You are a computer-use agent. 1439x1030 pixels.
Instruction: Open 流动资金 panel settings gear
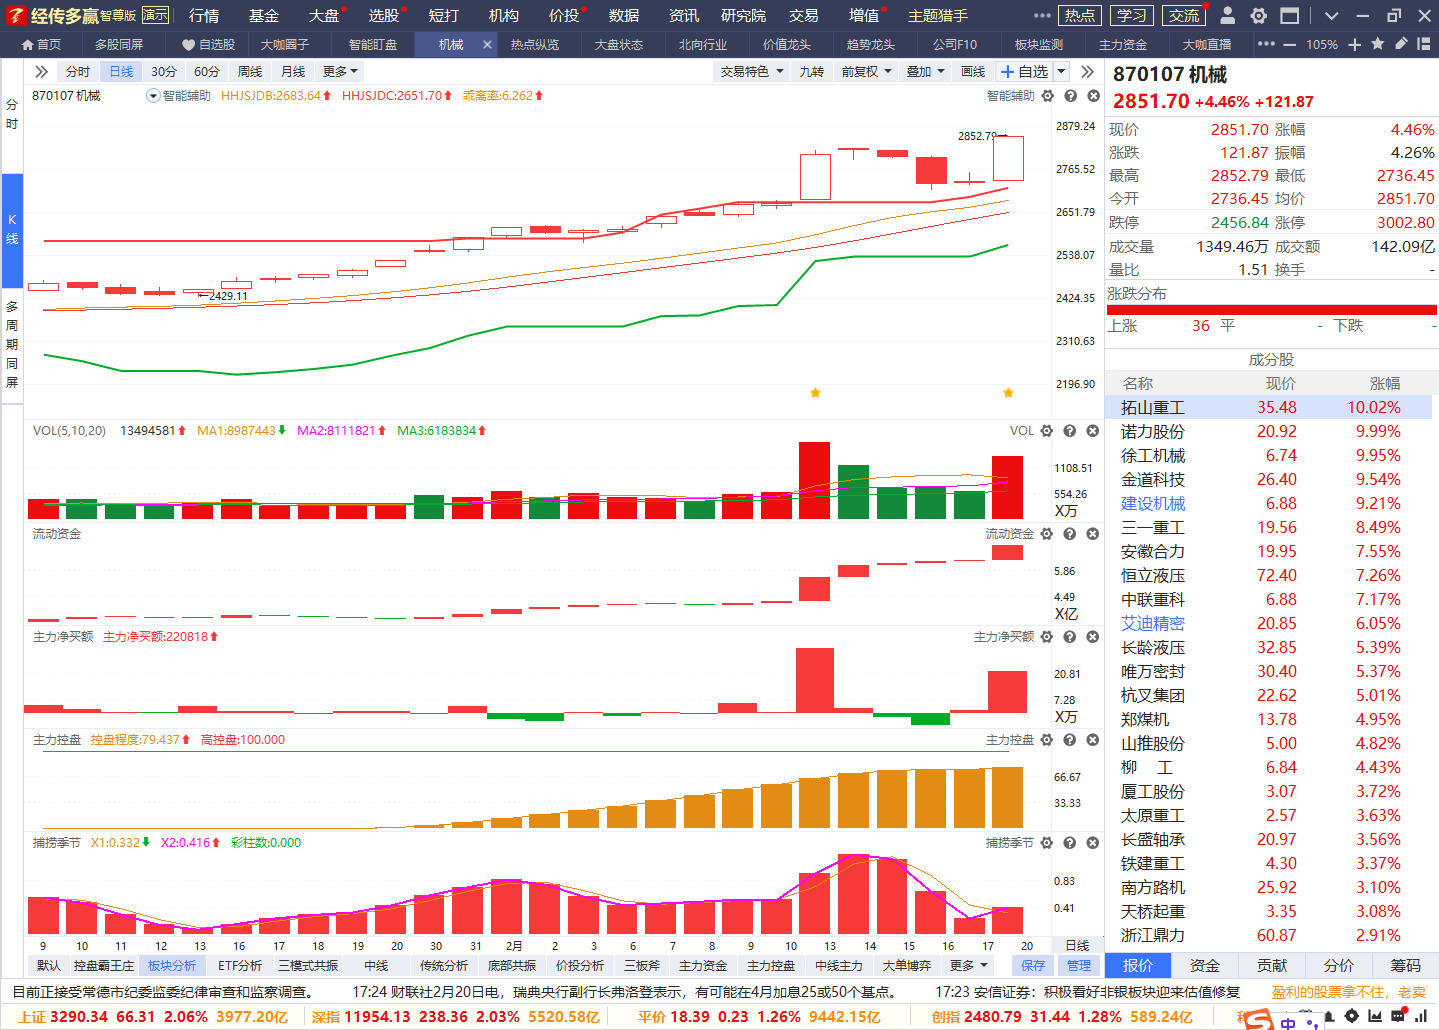[1047, 534]
